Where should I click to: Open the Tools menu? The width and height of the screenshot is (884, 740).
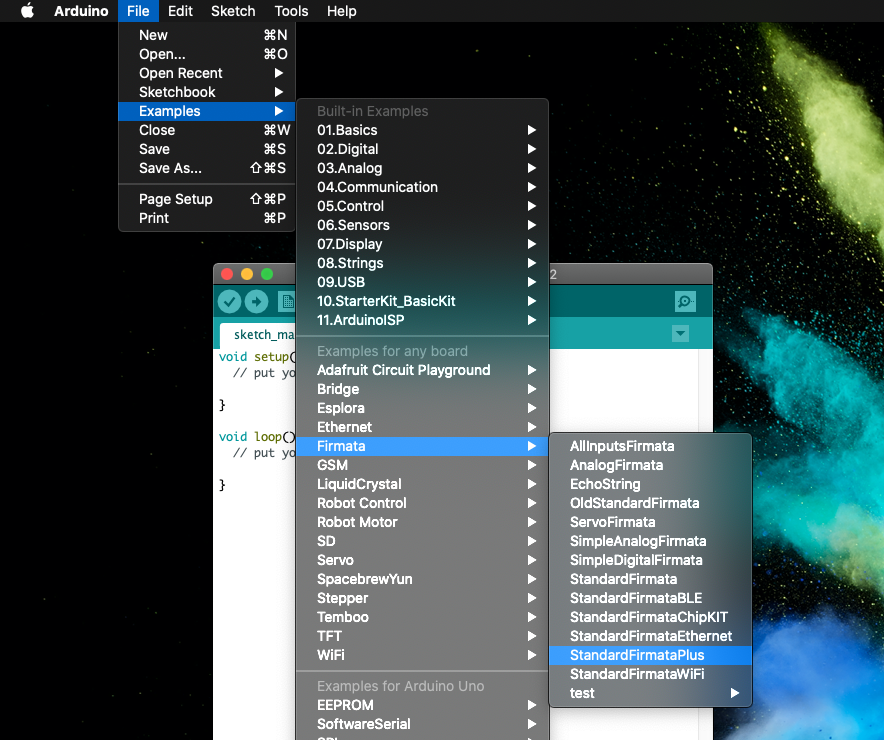(291, 11)
